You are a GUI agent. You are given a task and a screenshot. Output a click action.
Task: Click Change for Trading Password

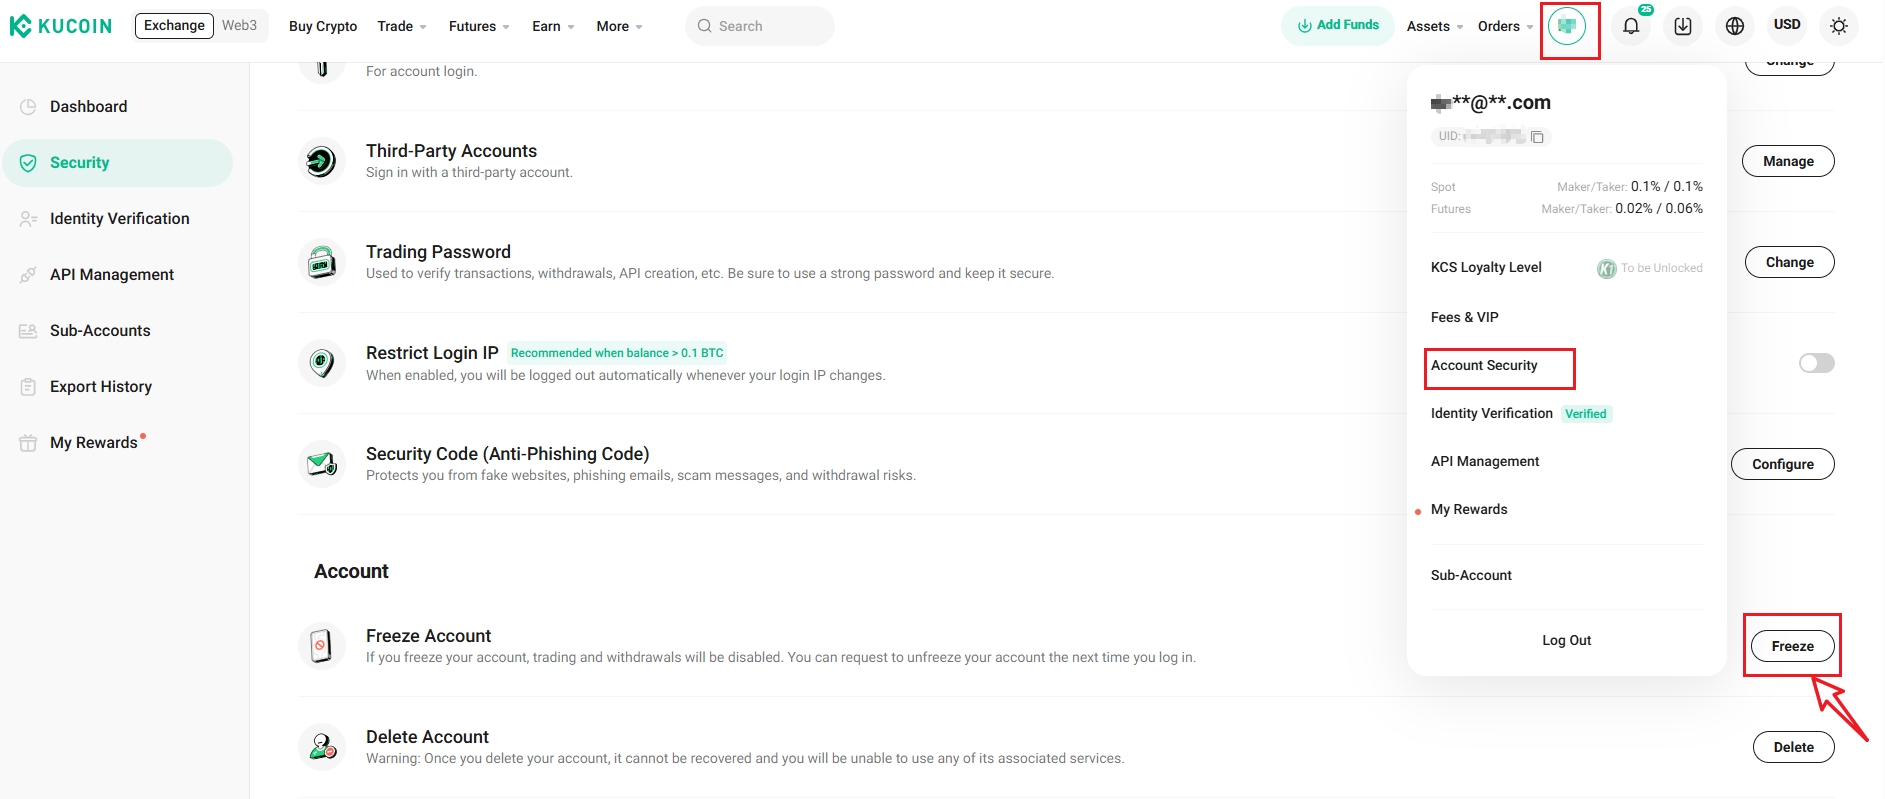[1789, 262]
